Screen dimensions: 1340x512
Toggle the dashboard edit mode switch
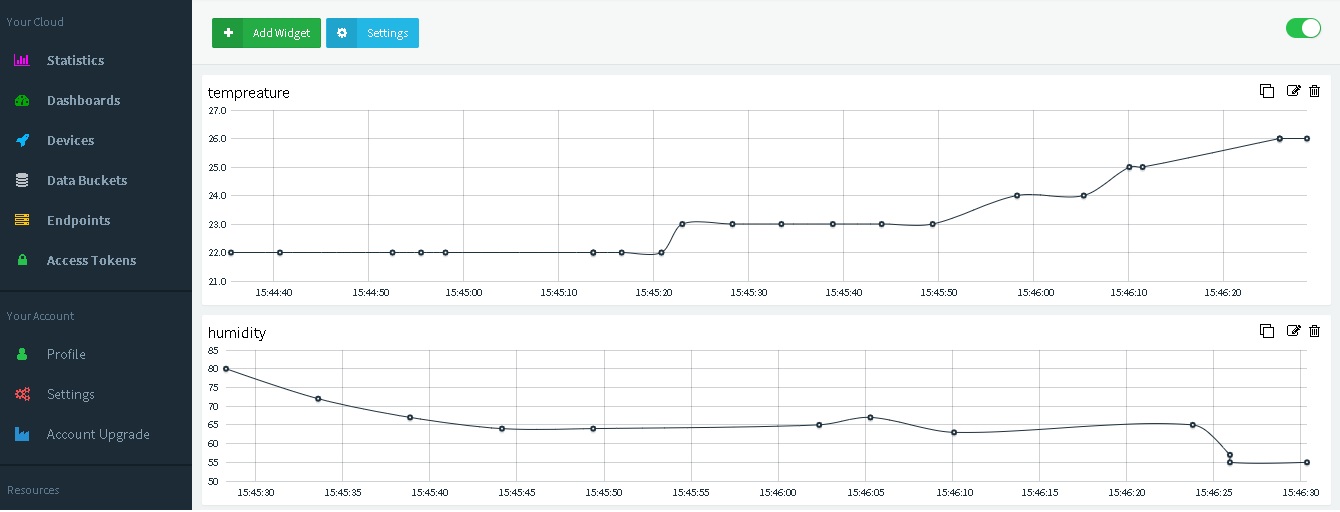[1303, 28]
